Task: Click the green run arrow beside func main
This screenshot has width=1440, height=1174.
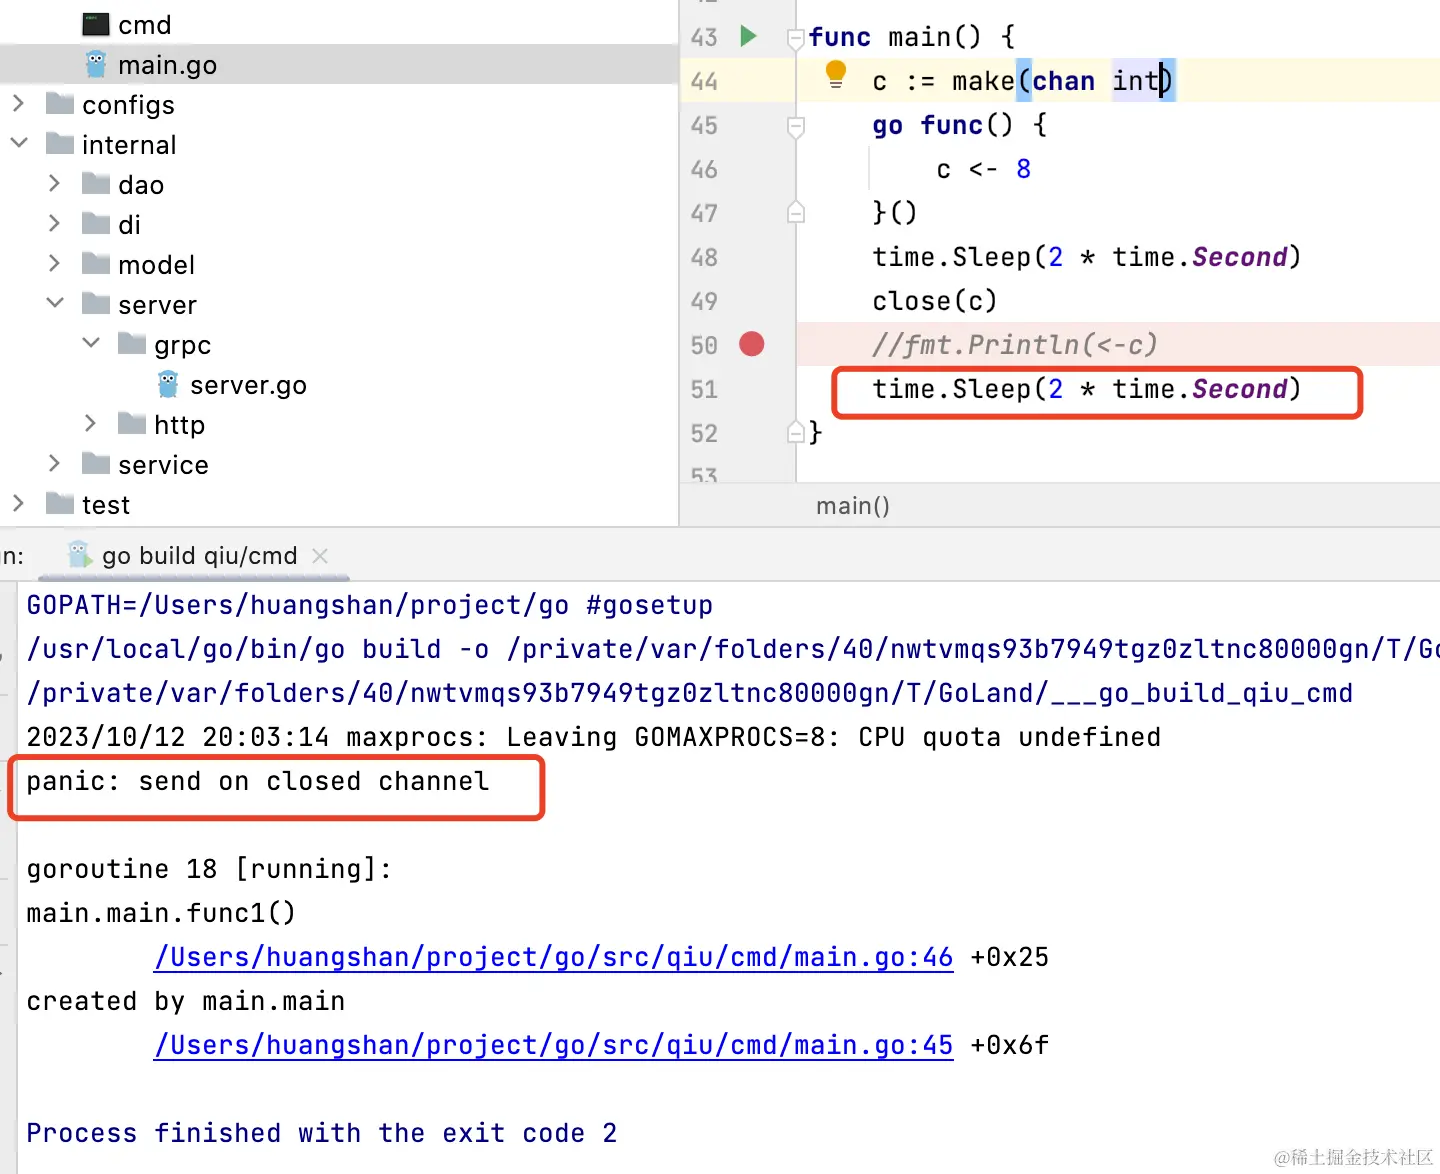Action: [748, 37]
